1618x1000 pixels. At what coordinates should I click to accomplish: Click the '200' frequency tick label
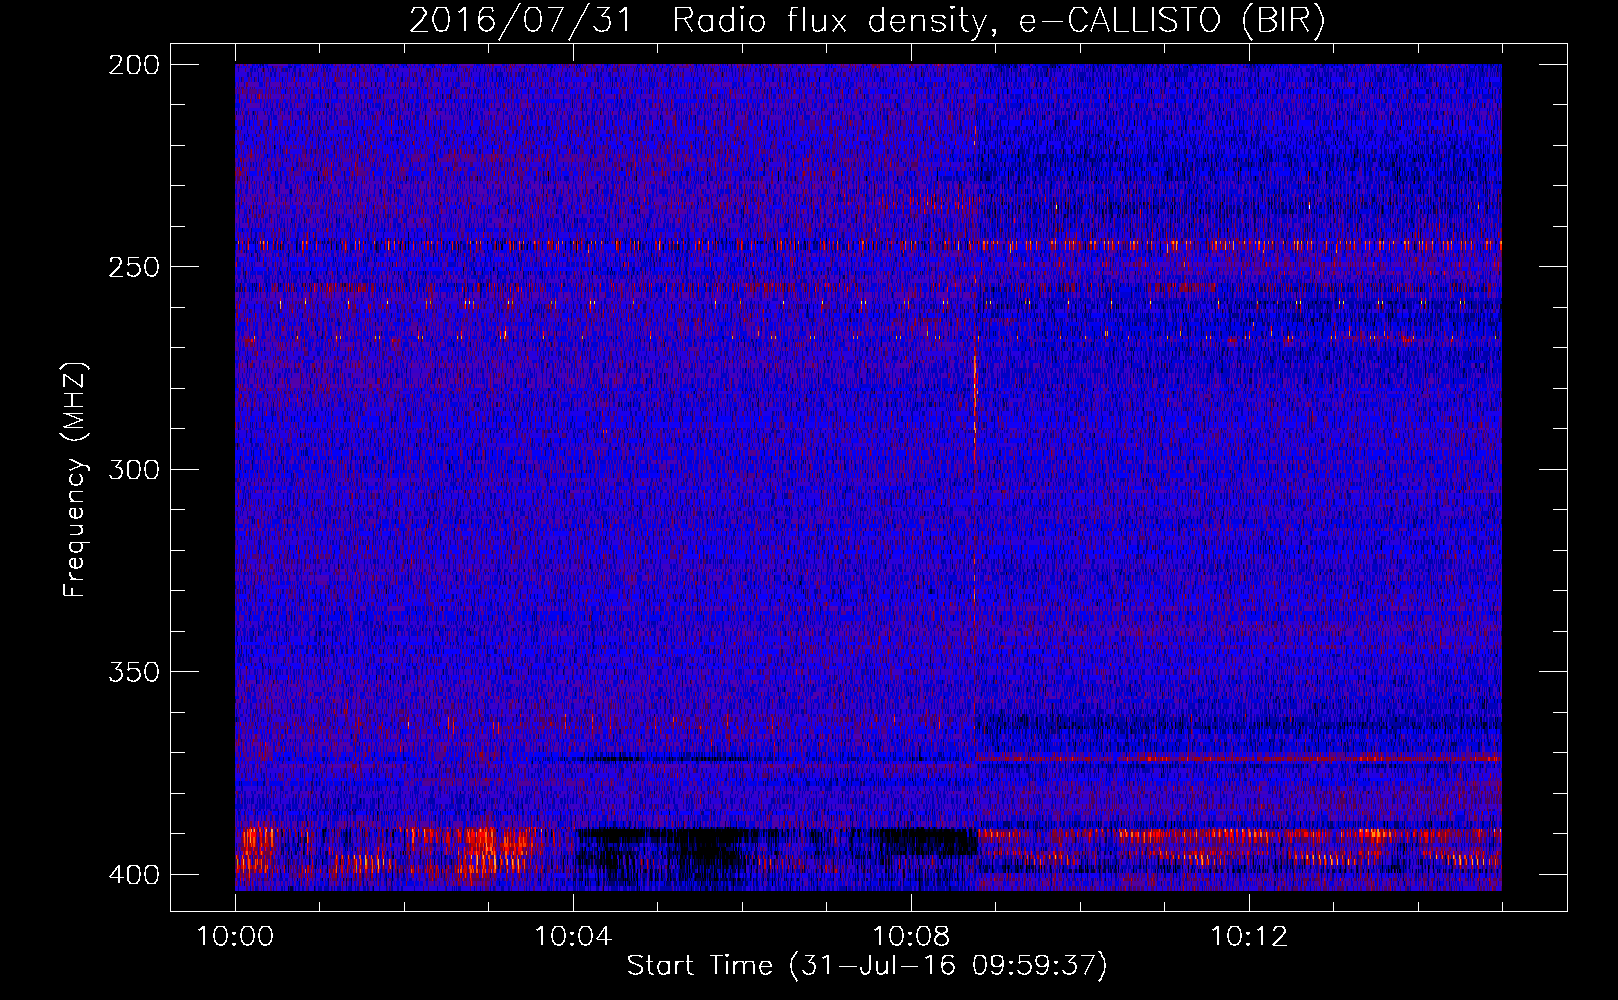tap(134, 65)
